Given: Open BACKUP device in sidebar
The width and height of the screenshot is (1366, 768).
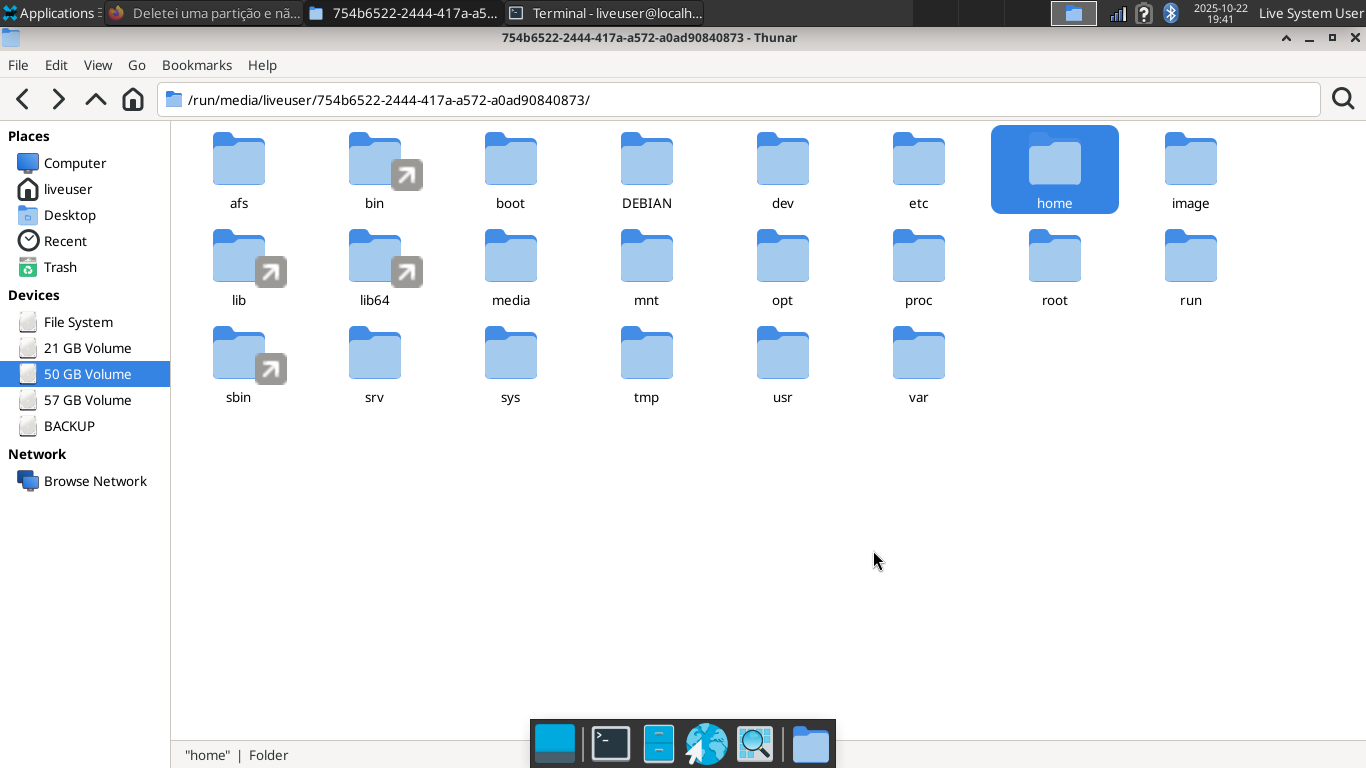Looking at the screenshot, I should (69, 426).
